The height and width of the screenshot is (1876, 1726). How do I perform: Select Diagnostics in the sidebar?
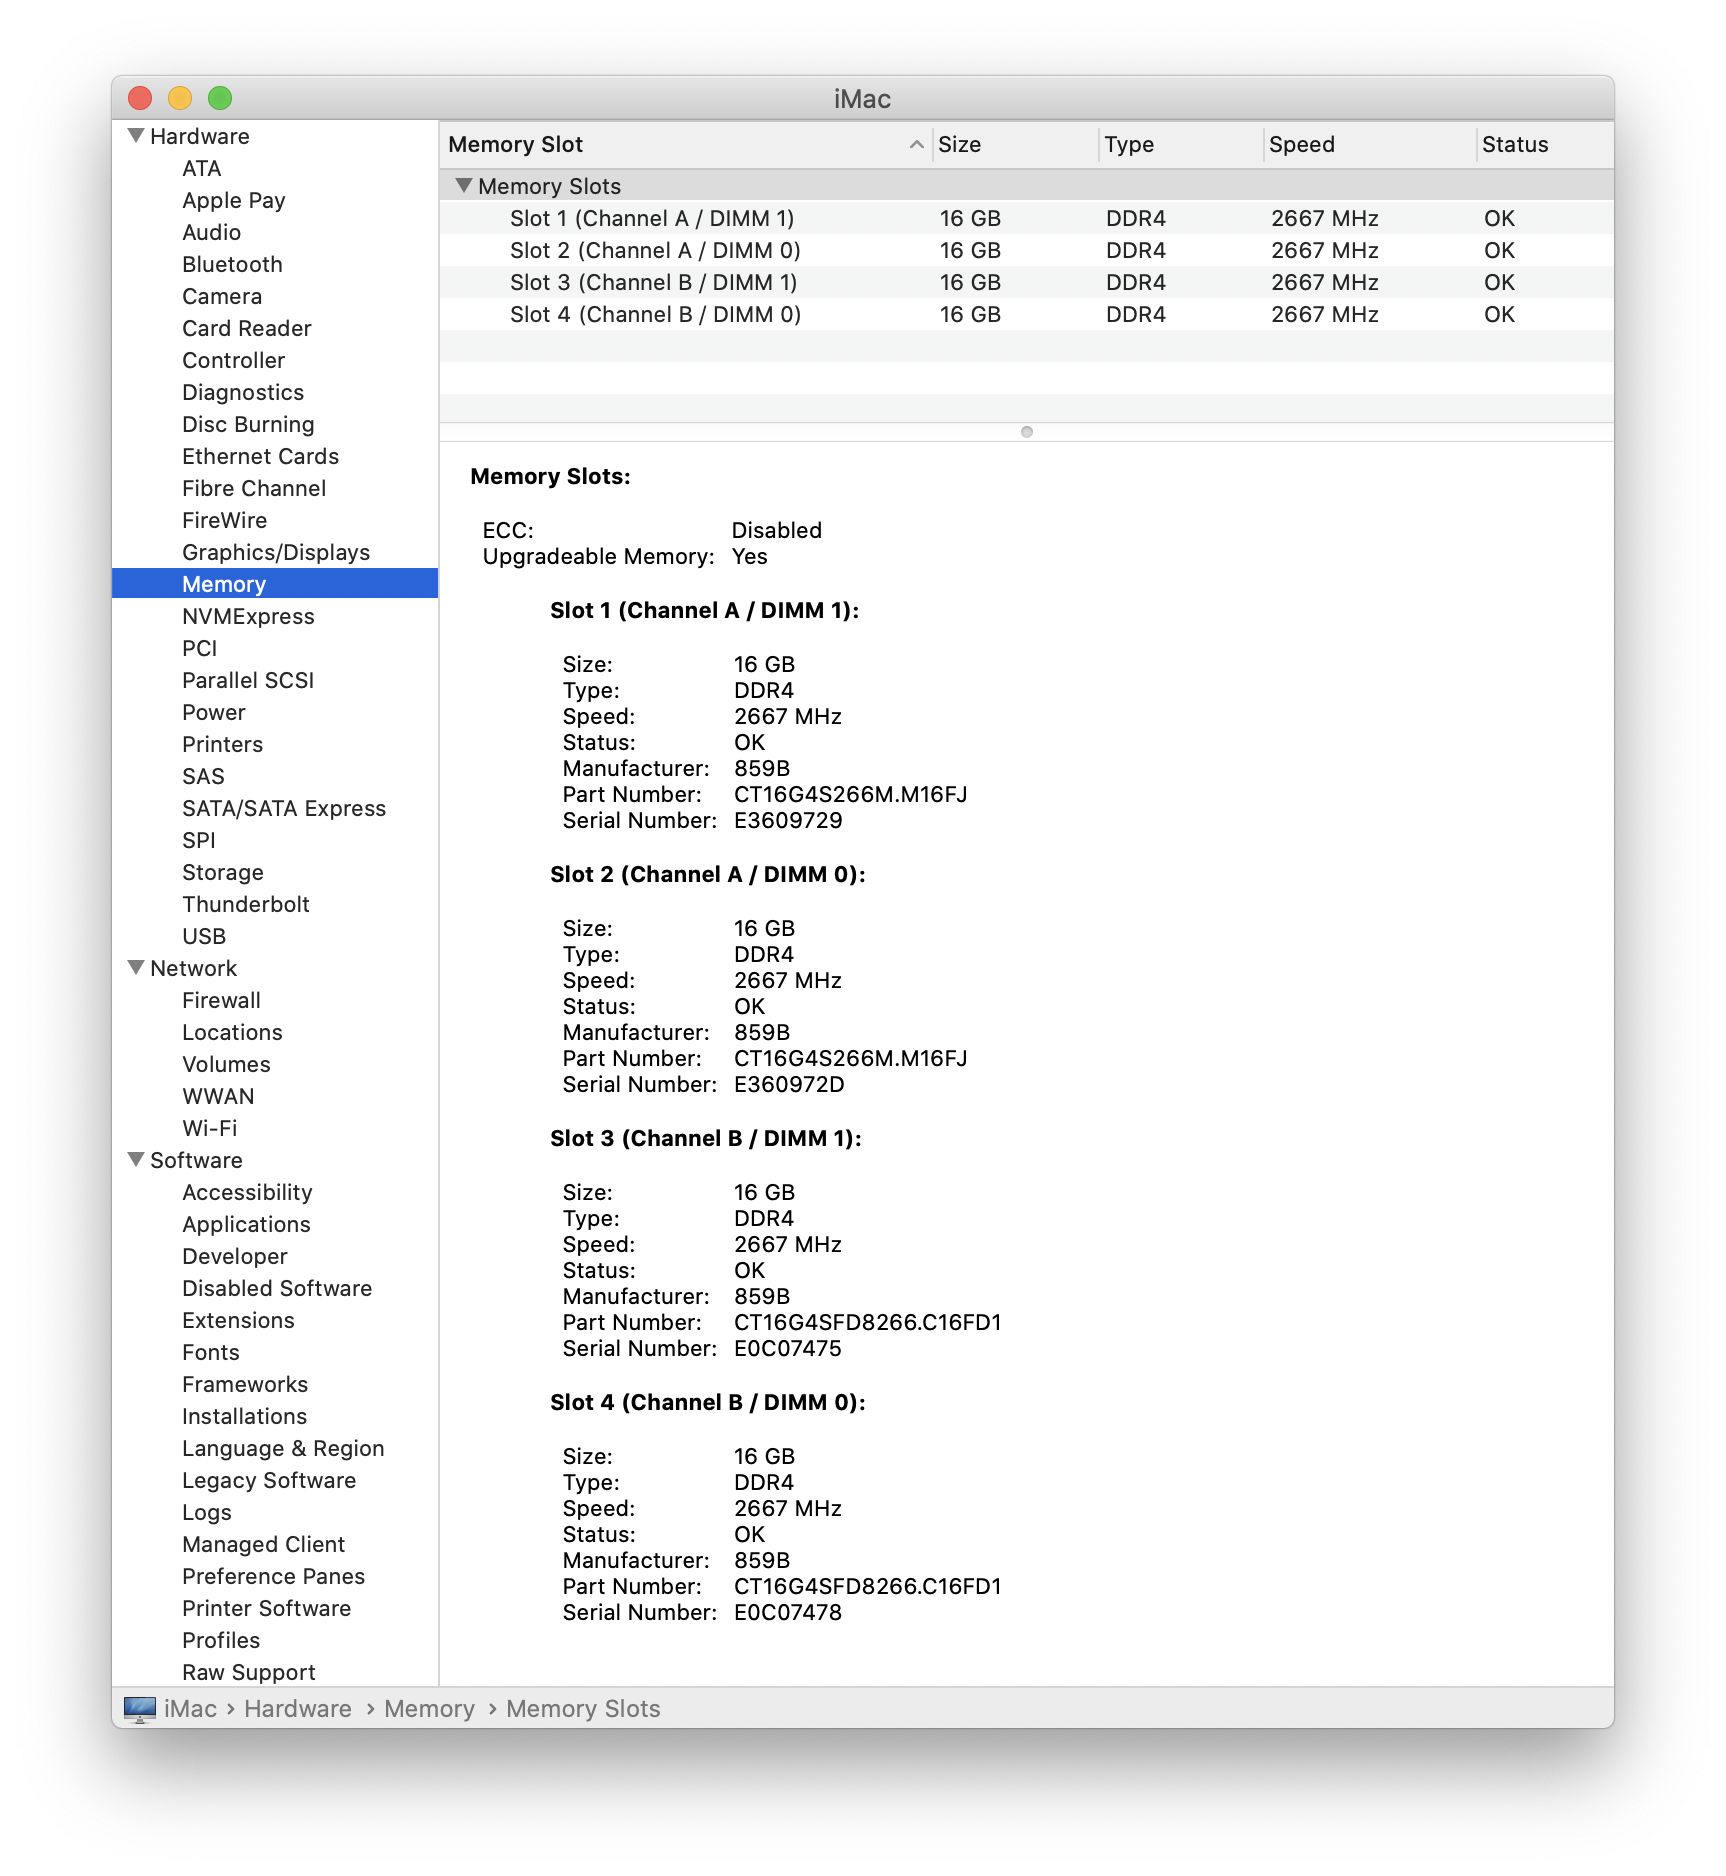(243, 392)
